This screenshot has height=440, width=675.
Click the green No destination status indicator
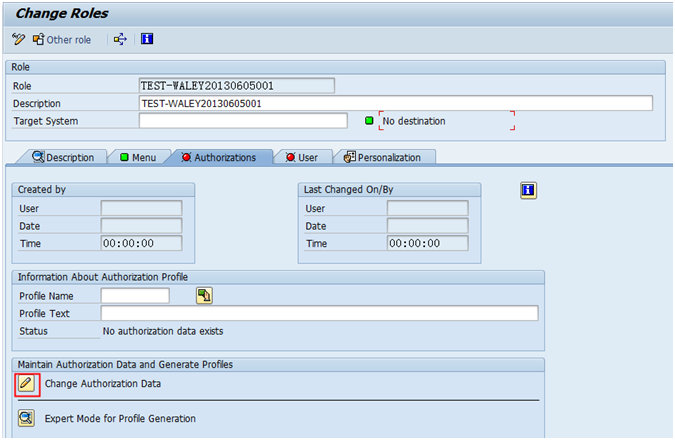tap(369, 121)
